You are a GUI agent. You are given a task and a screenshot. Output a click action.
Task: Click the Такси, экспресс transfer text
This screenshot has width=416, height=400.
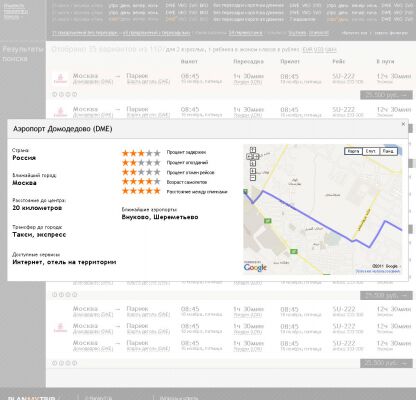point(39,235)
